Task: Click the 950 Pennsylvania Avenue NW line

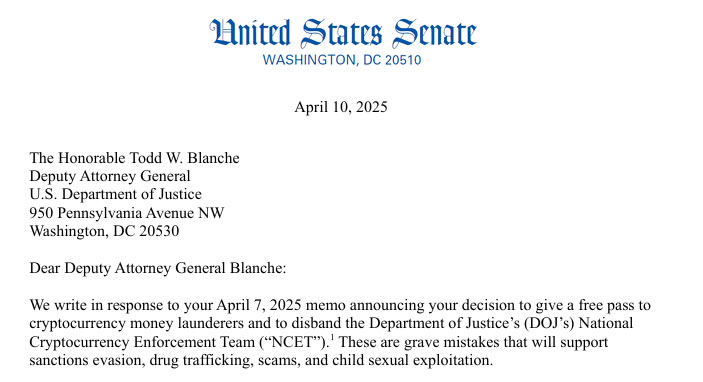Action: click(x=127, y=213)
